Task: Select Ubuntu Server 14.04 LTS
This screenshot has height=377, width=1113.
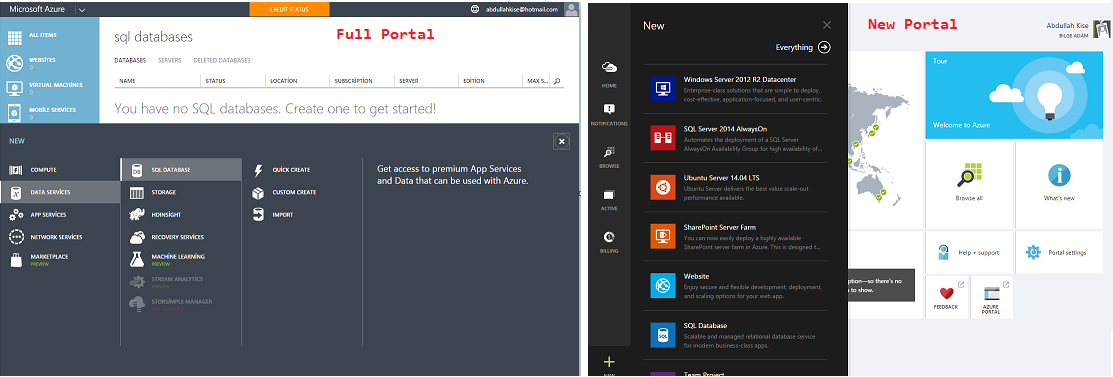Action: 735,187
